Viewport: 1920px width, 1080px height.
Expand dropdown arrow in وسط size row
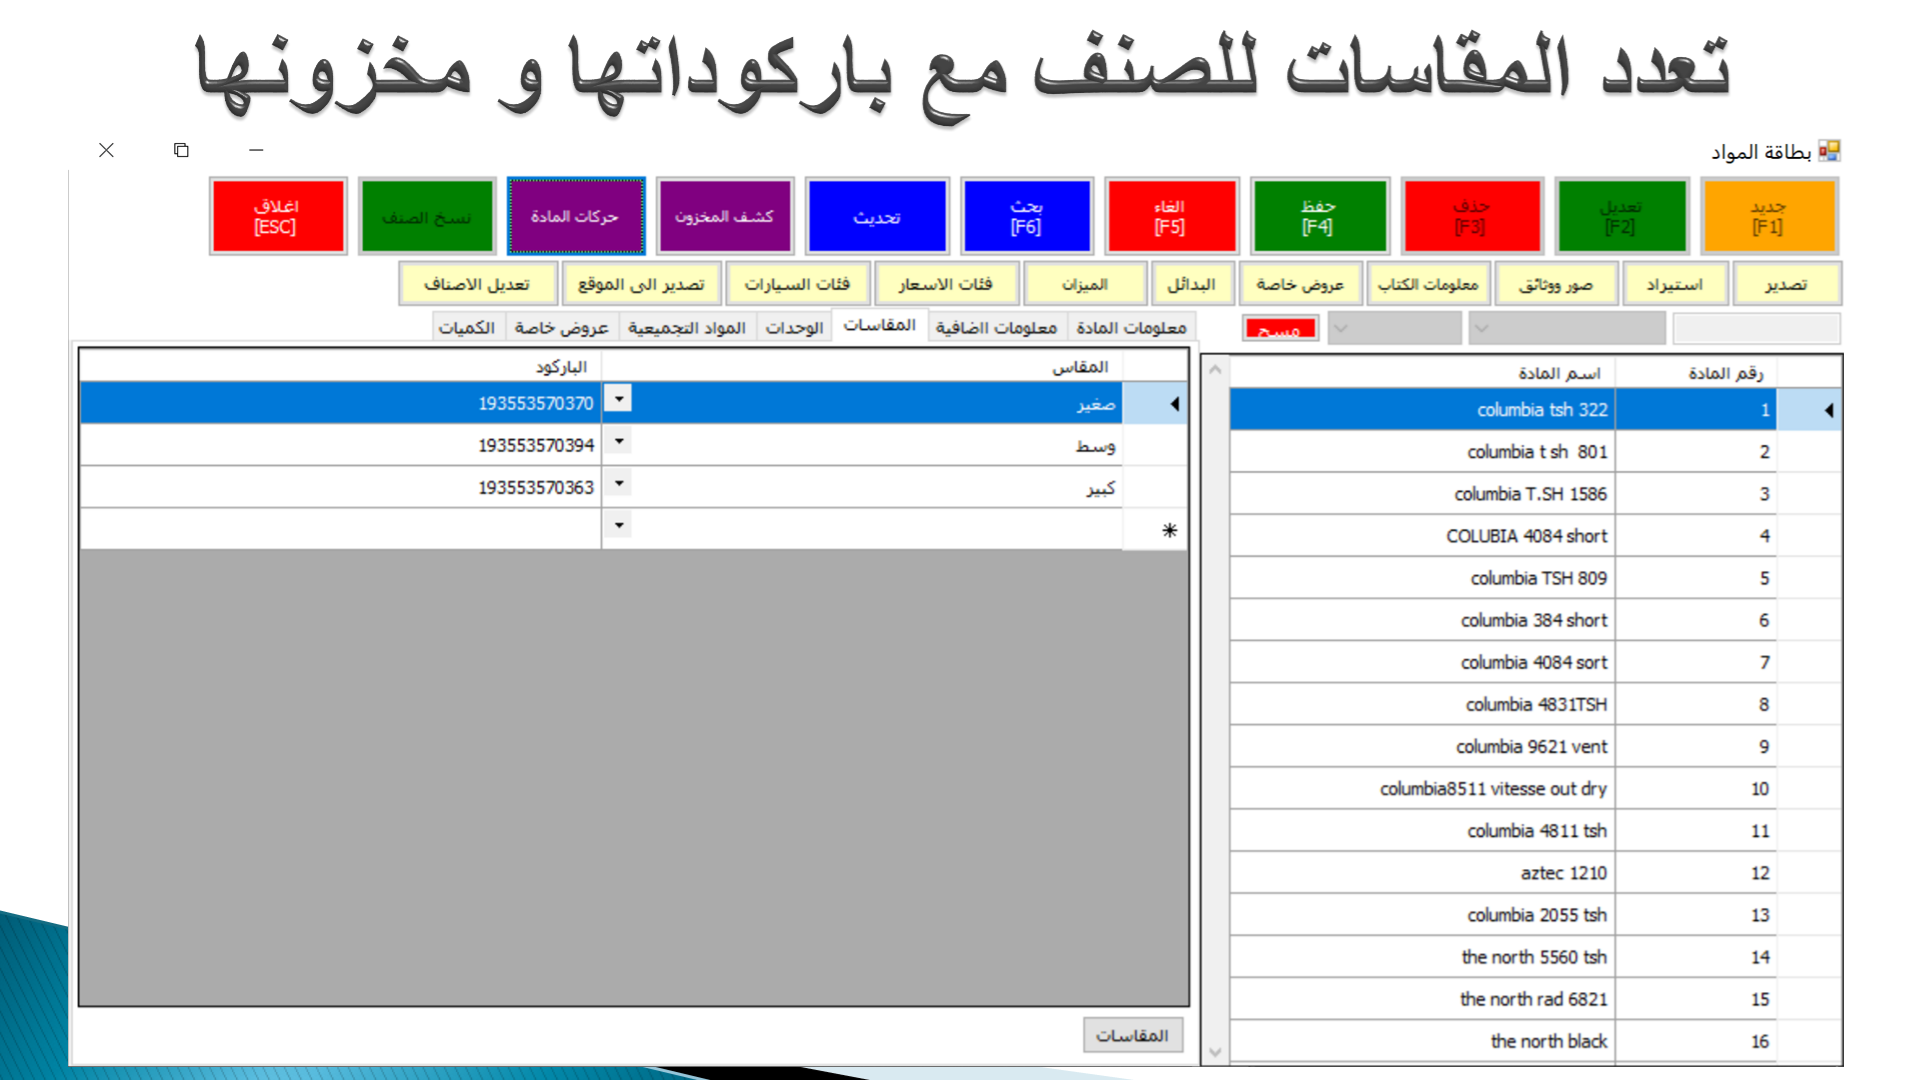pyautogui.click(x=619, y=442)
